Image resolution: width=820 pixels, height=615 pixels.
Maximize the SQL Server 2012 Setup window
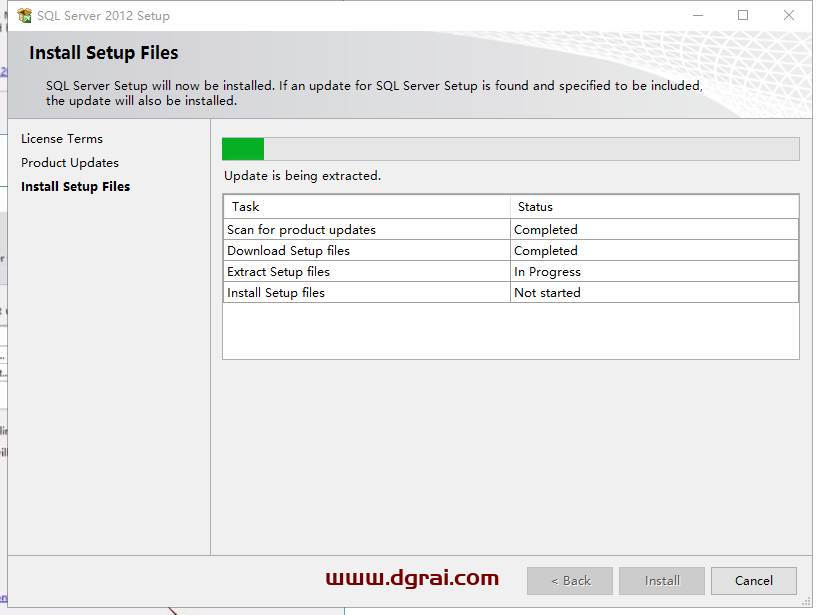click(743, 16)
